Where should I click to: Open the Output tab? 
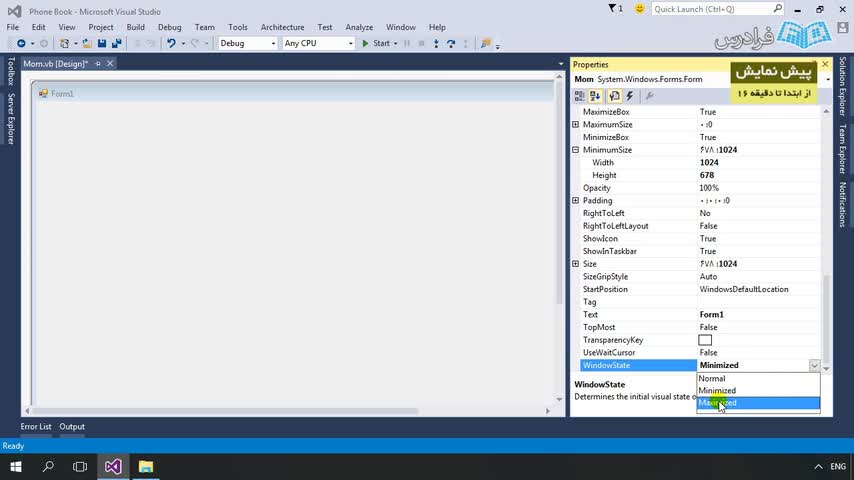[72, 427]
